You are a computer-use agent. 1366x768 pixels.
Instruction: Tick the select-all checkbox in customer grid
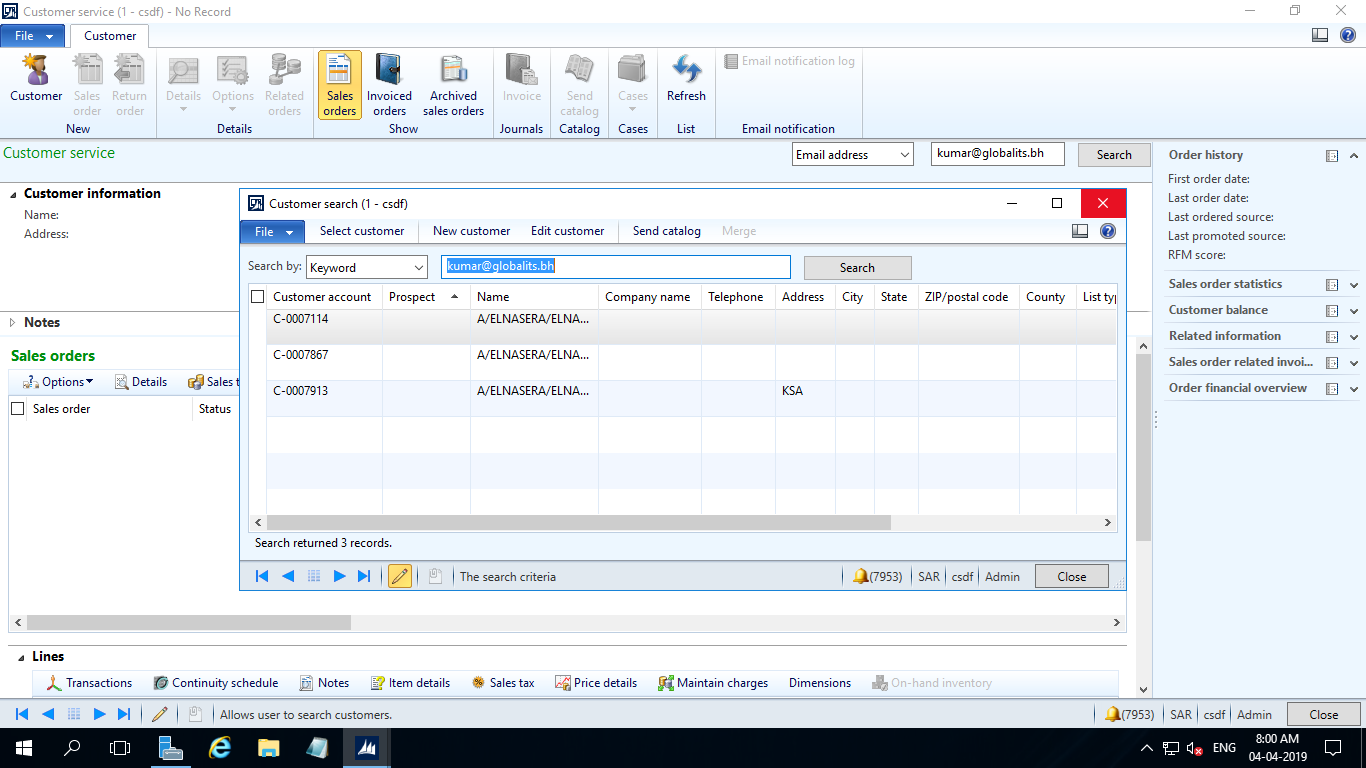(258, 297)
